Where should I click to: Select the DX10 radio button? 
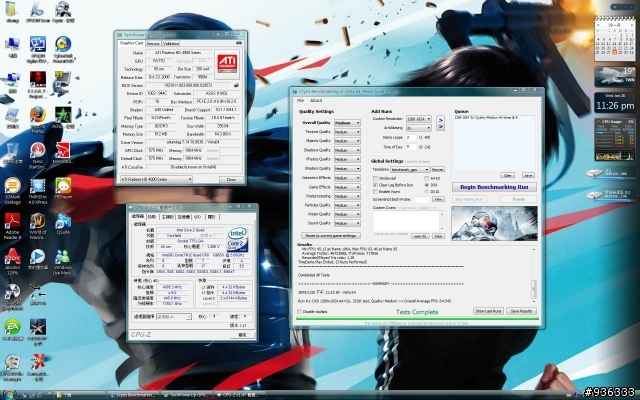427,191
